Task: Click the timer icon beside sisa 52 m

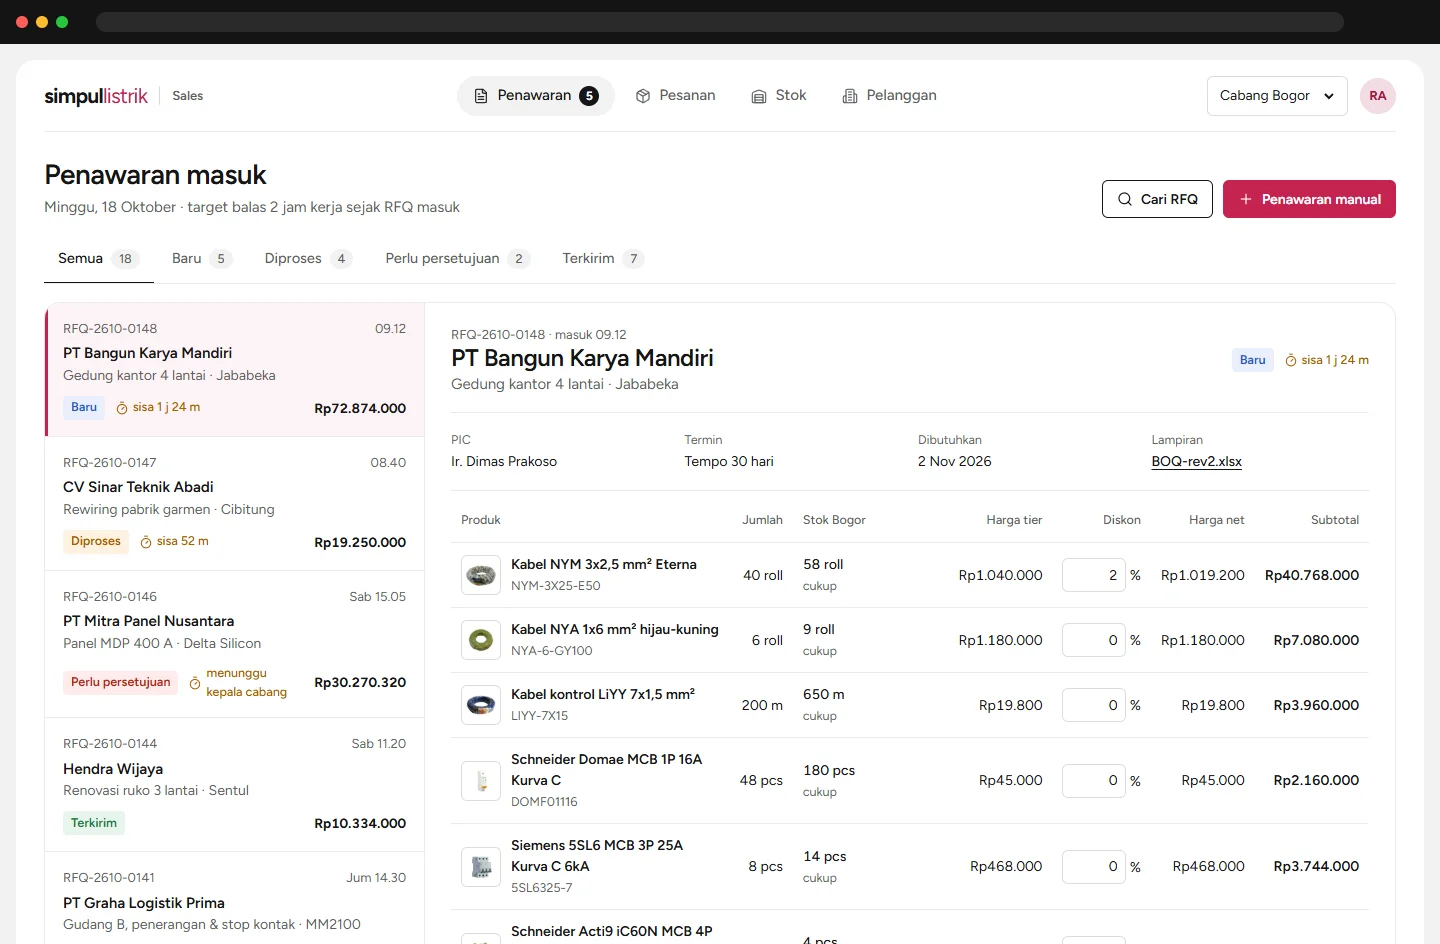Action: tap(146, 542)
